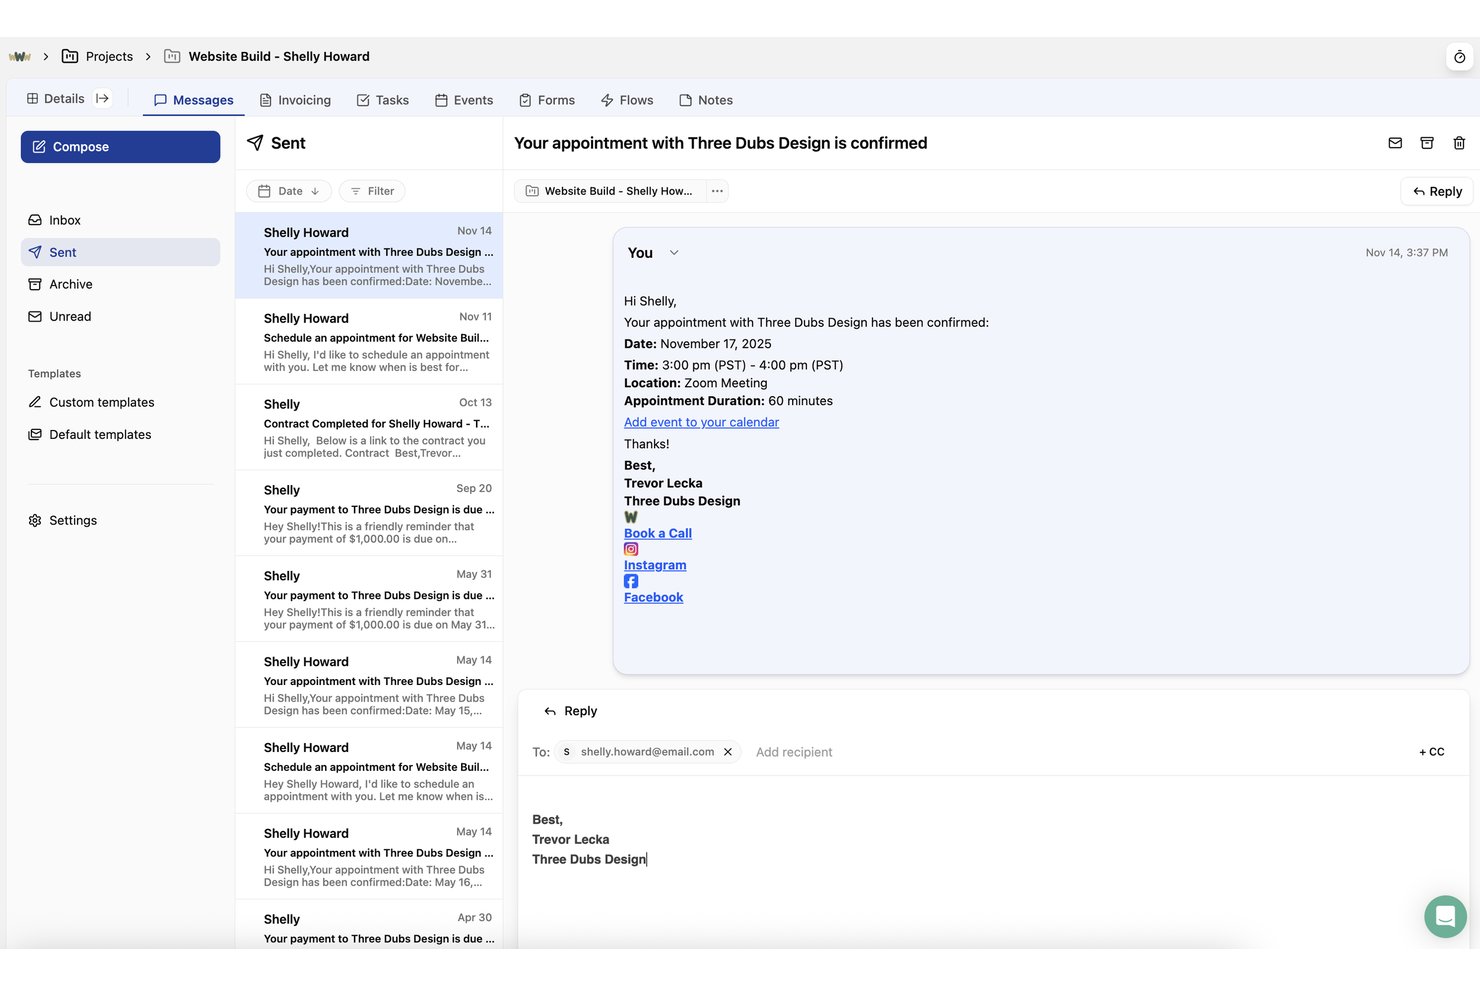Image resolution: width=1480 pixels, height=987 pixels.
Task: Click the timer icon at top right
Action: (1459, 57)
